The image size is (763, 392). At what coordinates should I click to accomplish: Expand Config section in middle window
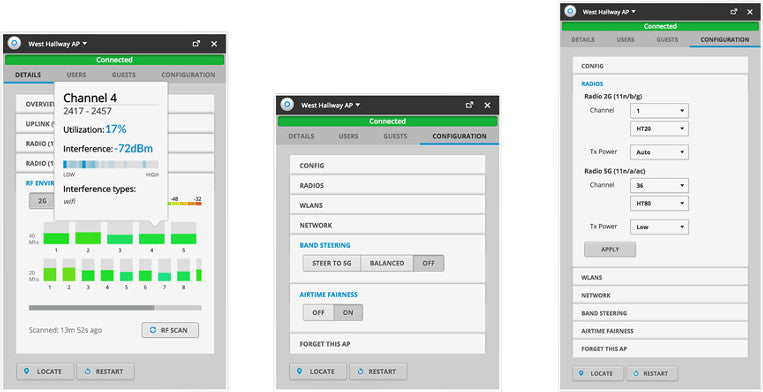click(x=387, y=165)
